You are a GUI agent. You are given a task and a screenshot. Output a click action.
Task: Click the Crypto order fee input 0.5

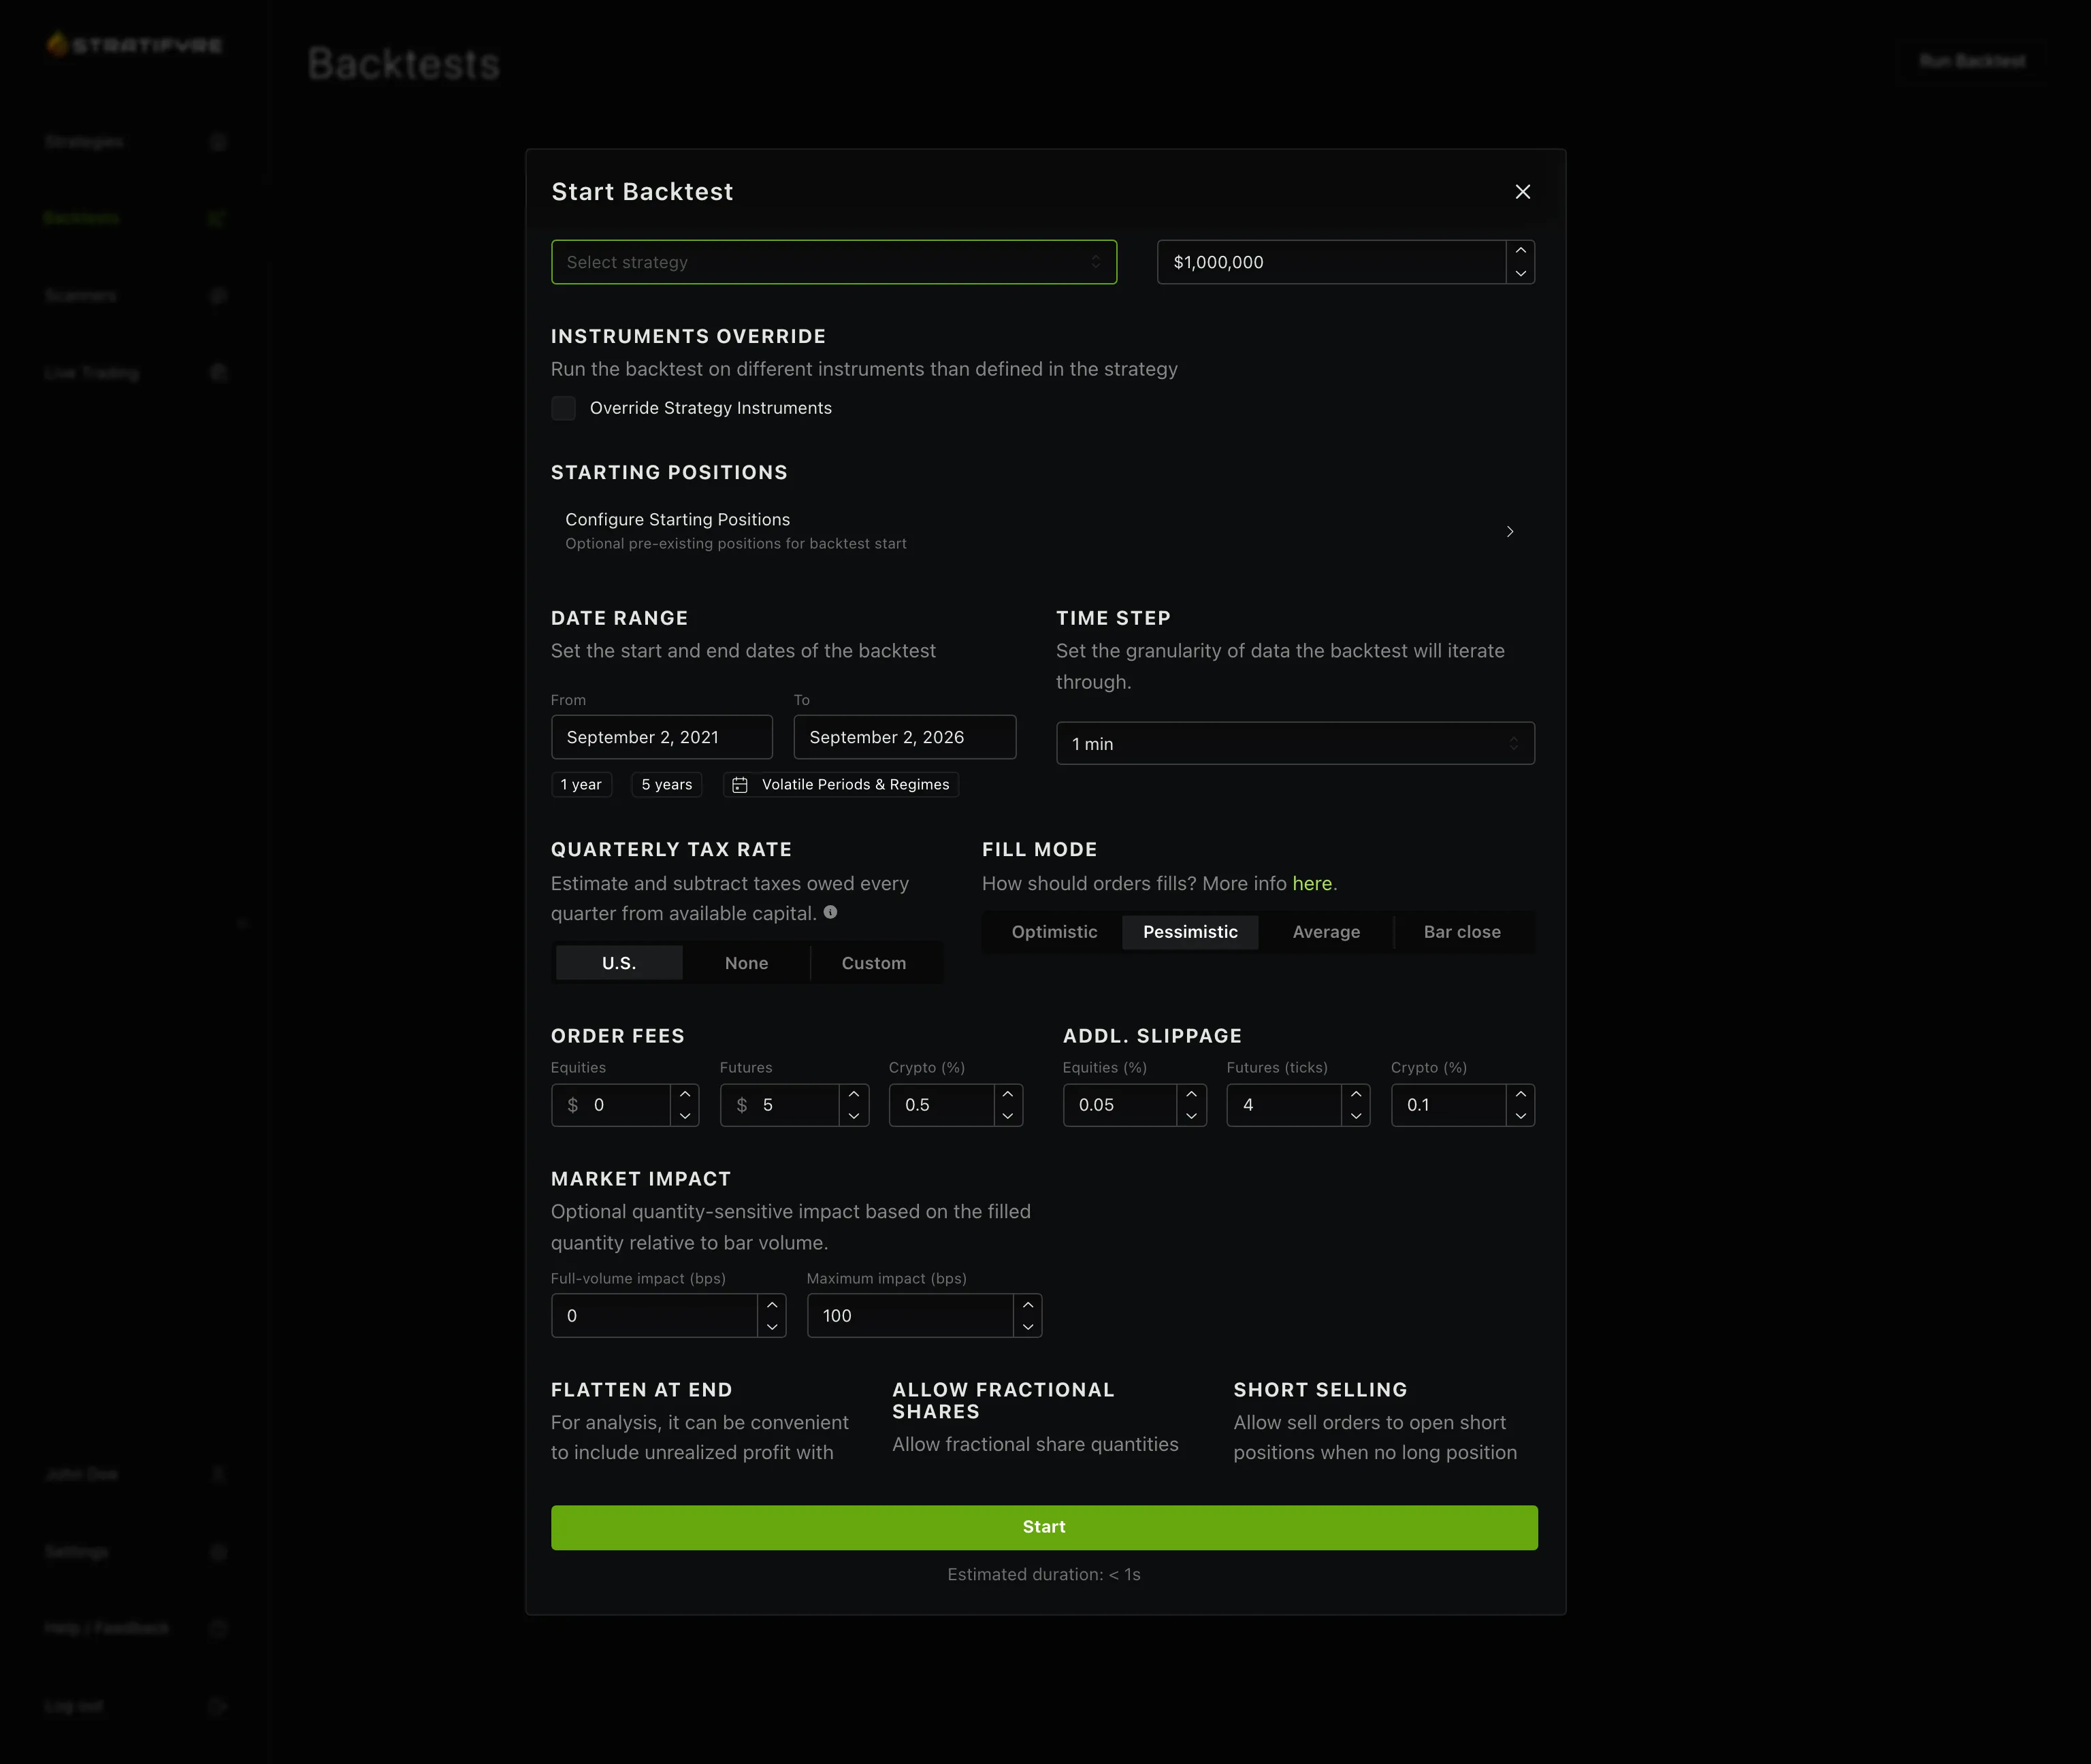941,1105
